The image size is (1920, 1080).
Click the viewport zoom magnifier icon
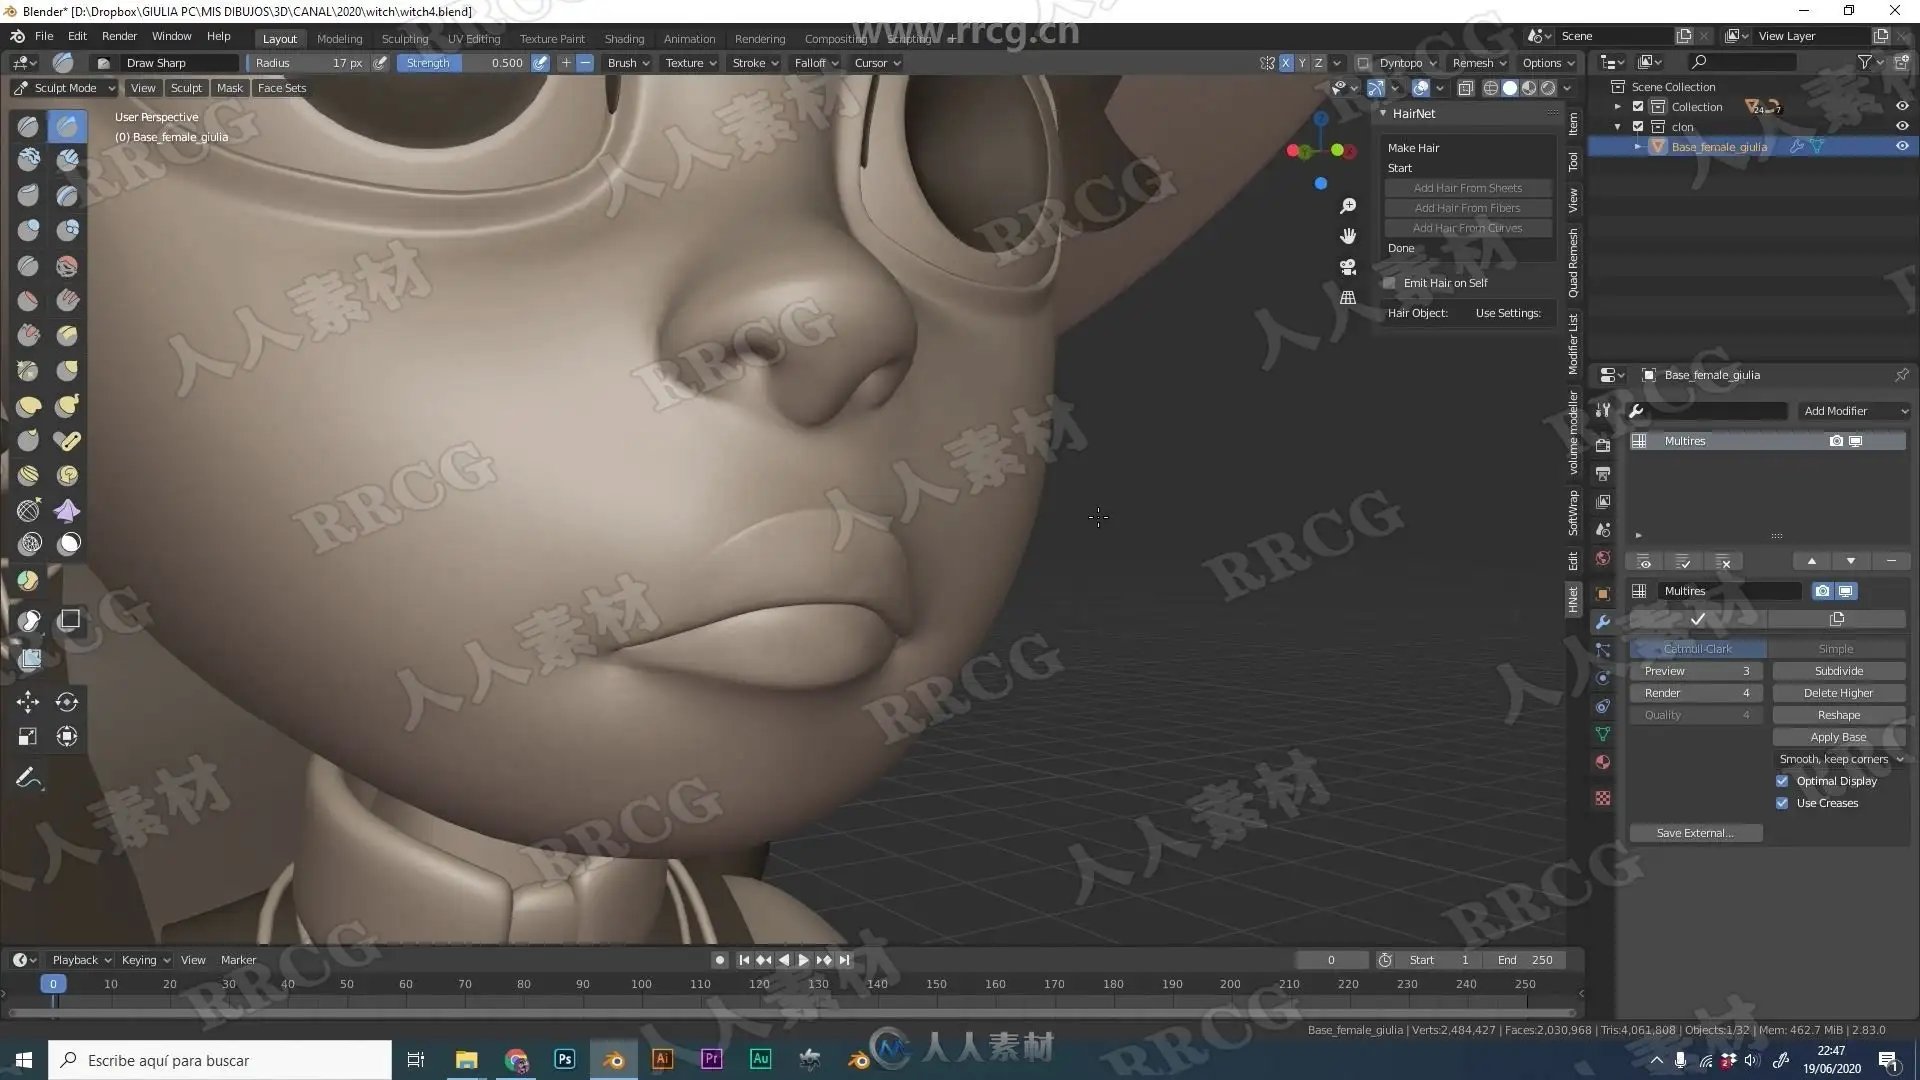click(1348, 206)
